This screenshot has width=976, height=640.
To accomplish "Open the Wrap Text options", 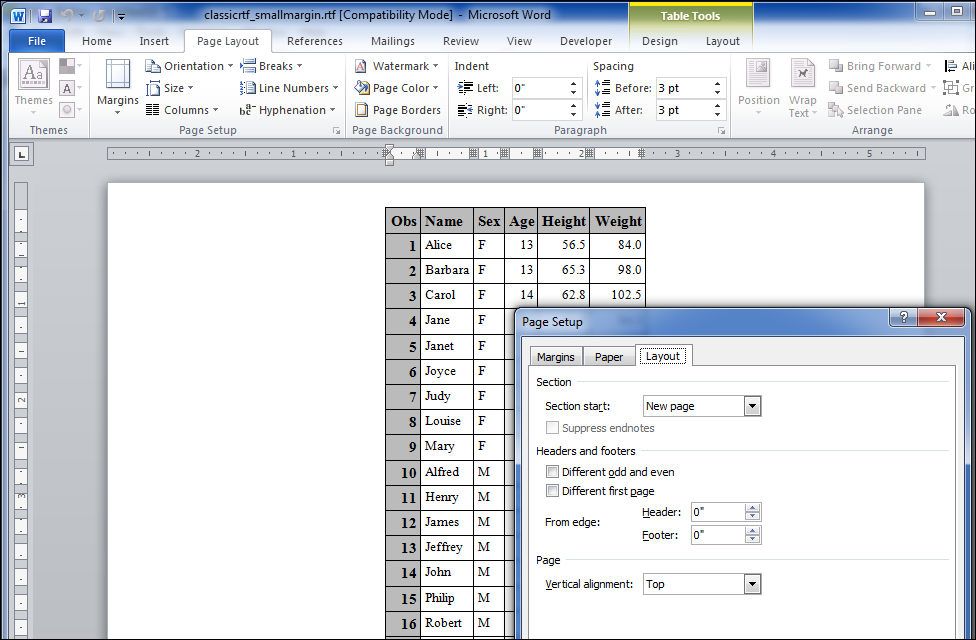I will click(802, 88).
